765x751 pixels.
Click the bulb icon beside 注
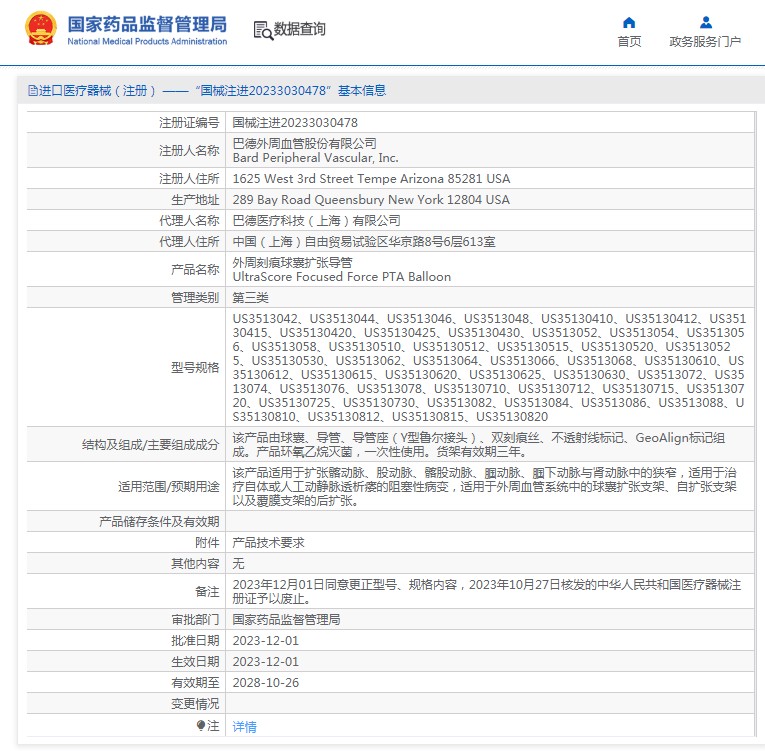[x=201, y=726]
